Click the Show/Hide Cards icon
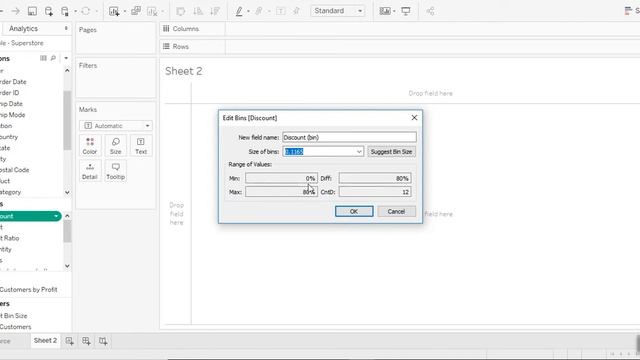 [384, 11]
